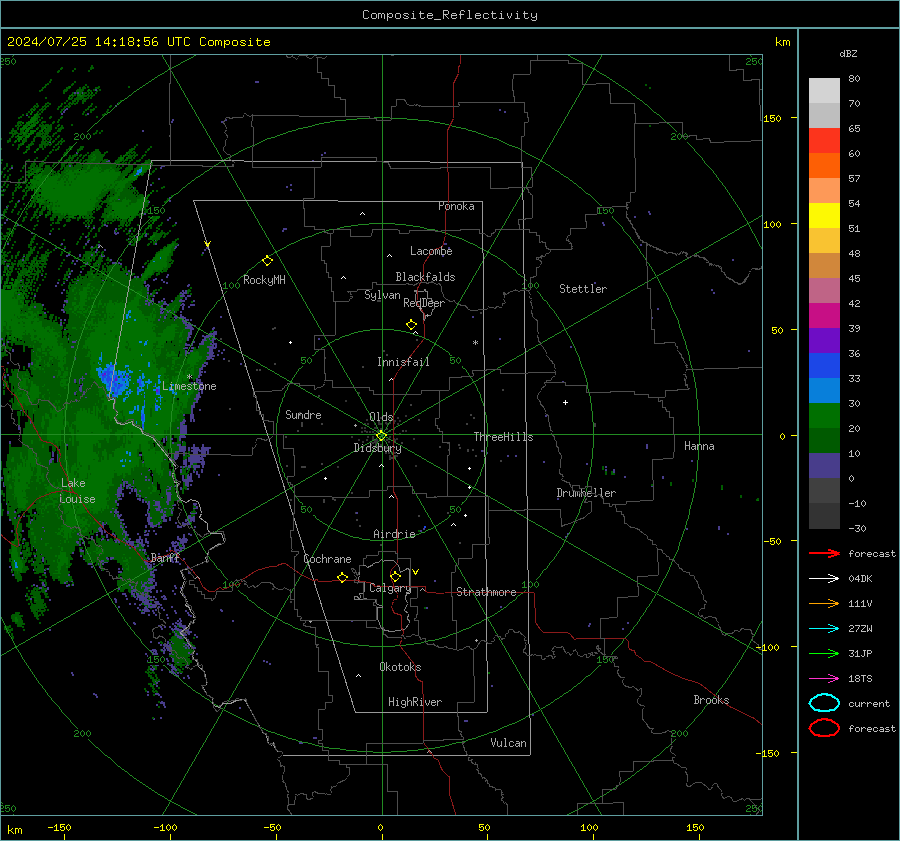
Task: Click the Lacombe label
Action: tap(431, 251)
